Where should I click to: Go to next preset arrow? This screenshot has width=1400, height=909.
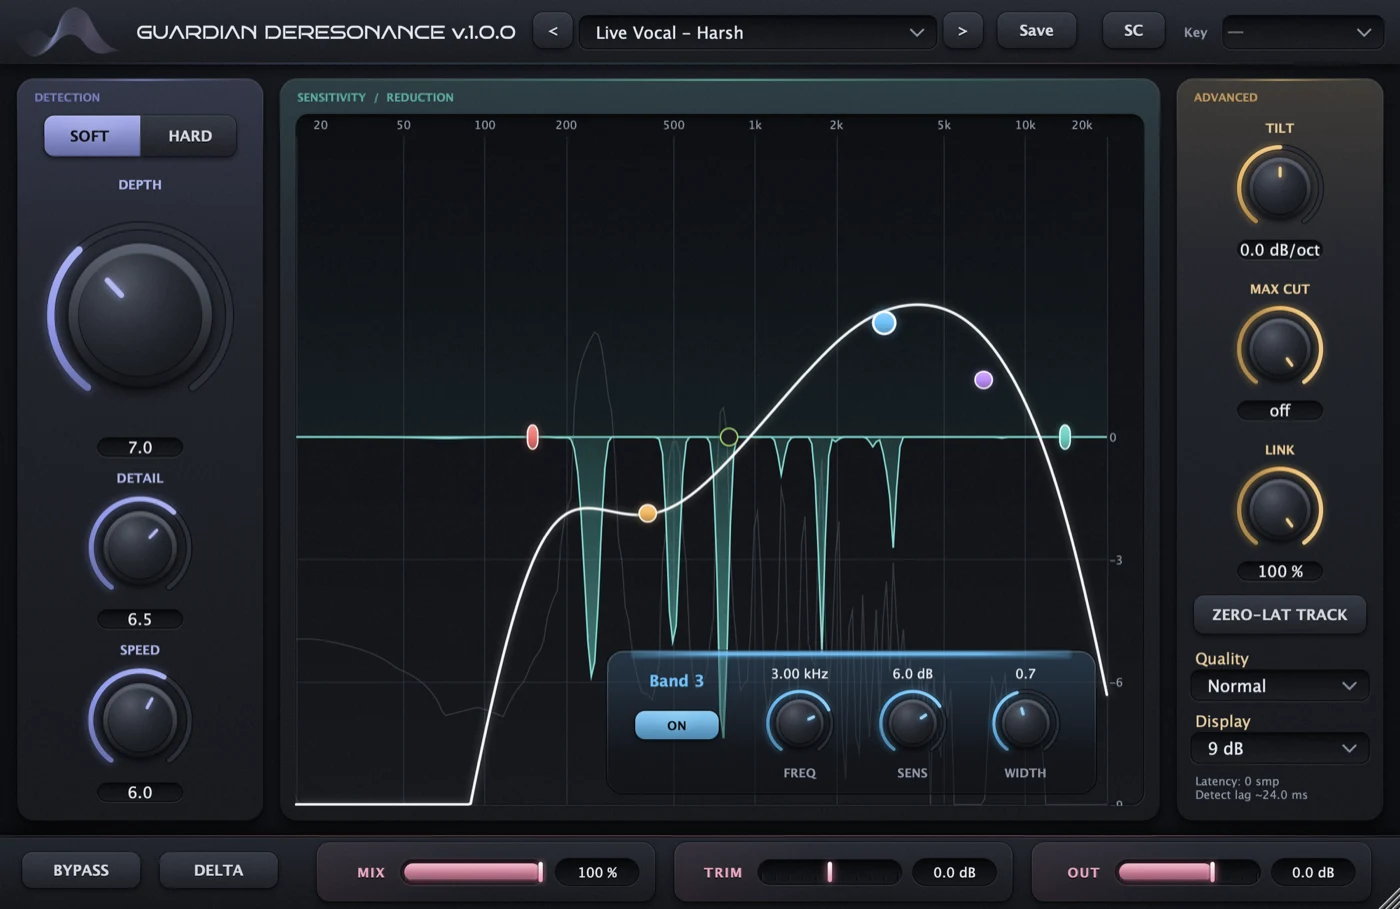click(962, 31)
